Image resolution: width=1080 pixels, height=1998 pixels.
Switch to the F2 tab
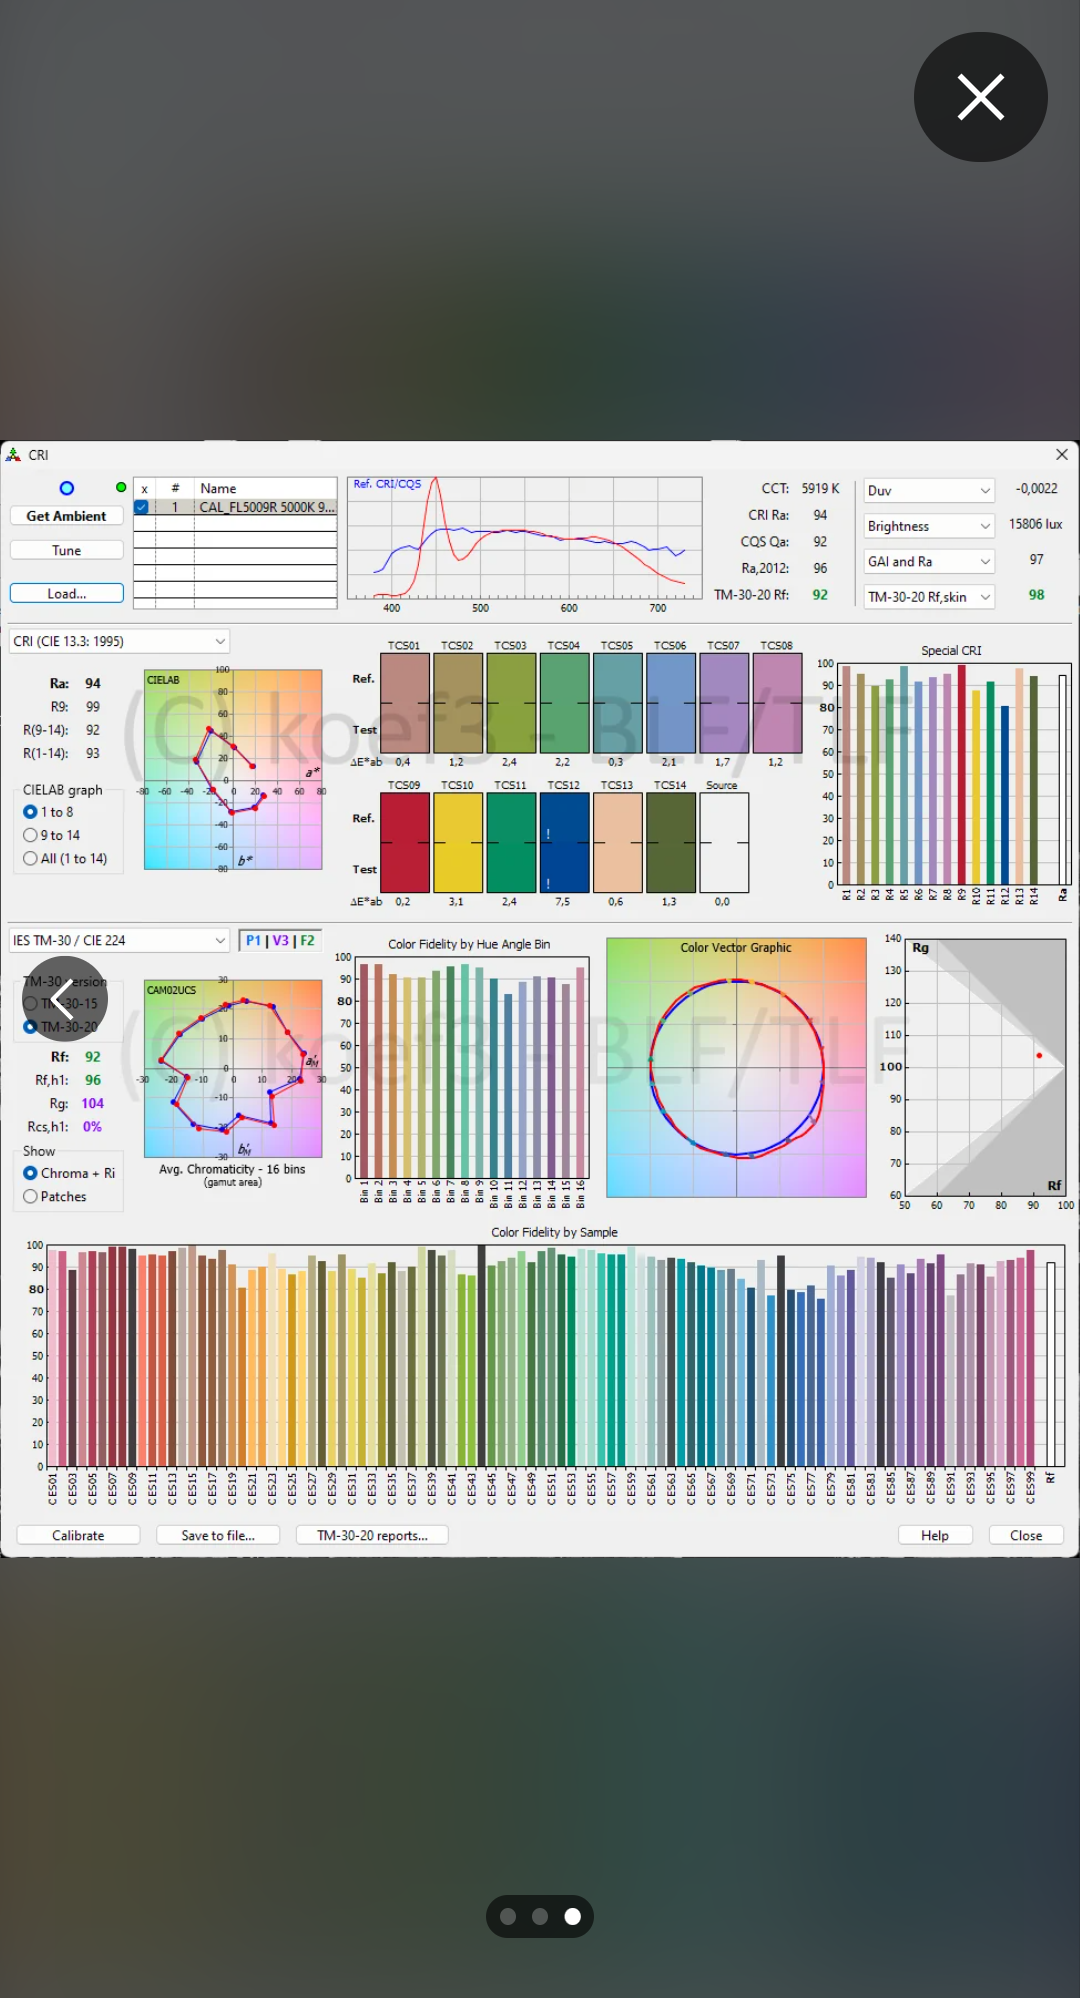pyautogui.click(x=307, y=940)
